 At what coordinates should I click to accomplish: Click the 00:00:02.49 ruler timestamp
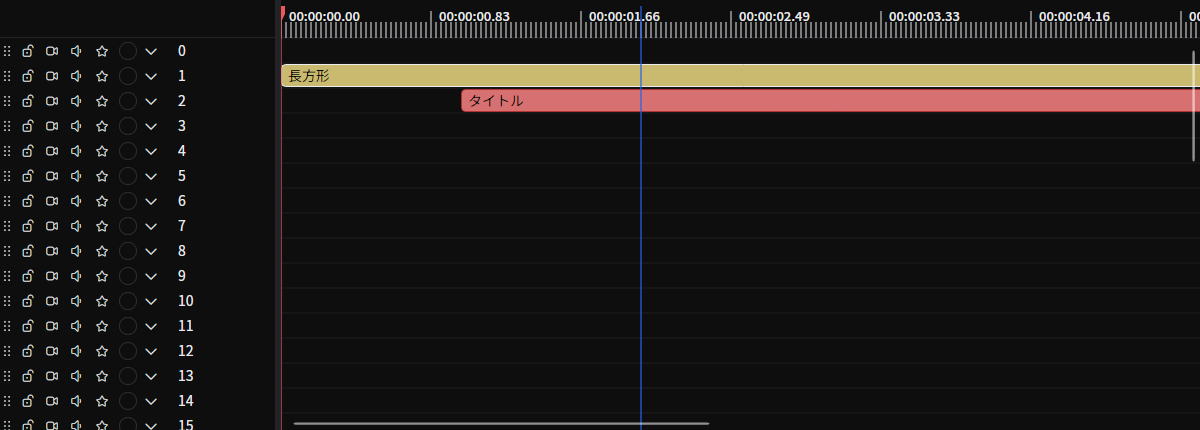pyautogui.click(x=774, y=16)
